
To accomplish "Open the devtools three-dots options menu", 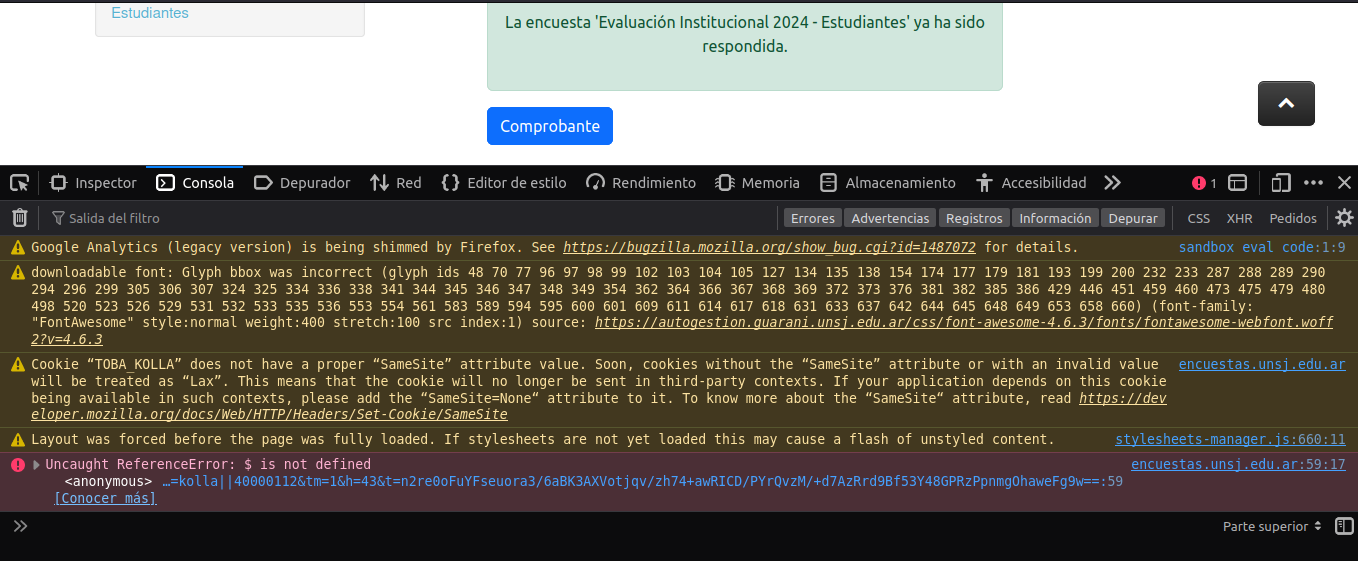I will click(1314, 183).
